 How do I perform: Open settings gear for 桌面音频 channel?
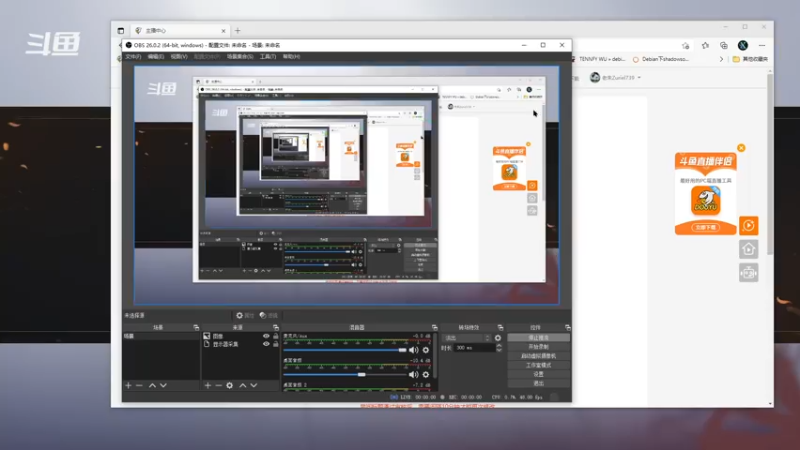point(426,374)
